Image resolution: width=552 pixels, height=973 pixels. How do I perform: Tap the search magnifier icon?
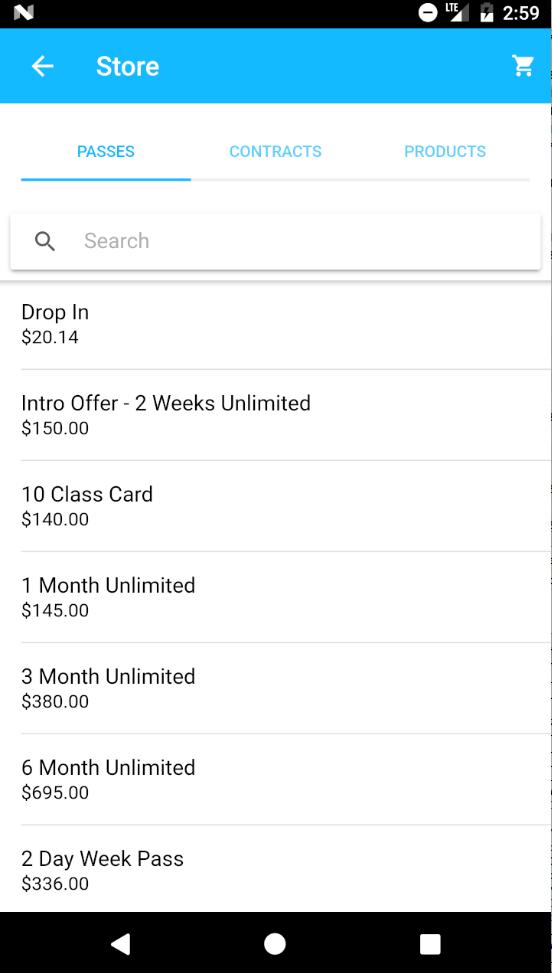pyautogui.click(x=45, y=241)
